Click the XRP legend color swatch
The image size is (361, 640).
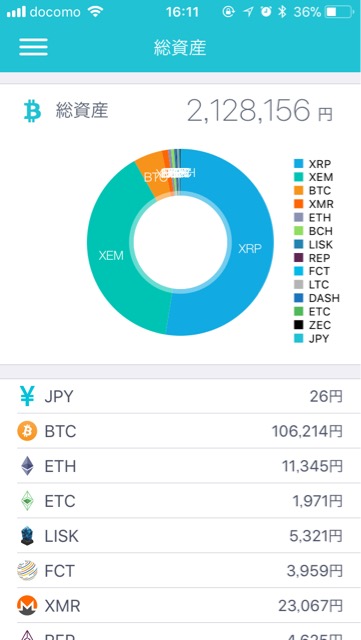click(x=299, y=164)
